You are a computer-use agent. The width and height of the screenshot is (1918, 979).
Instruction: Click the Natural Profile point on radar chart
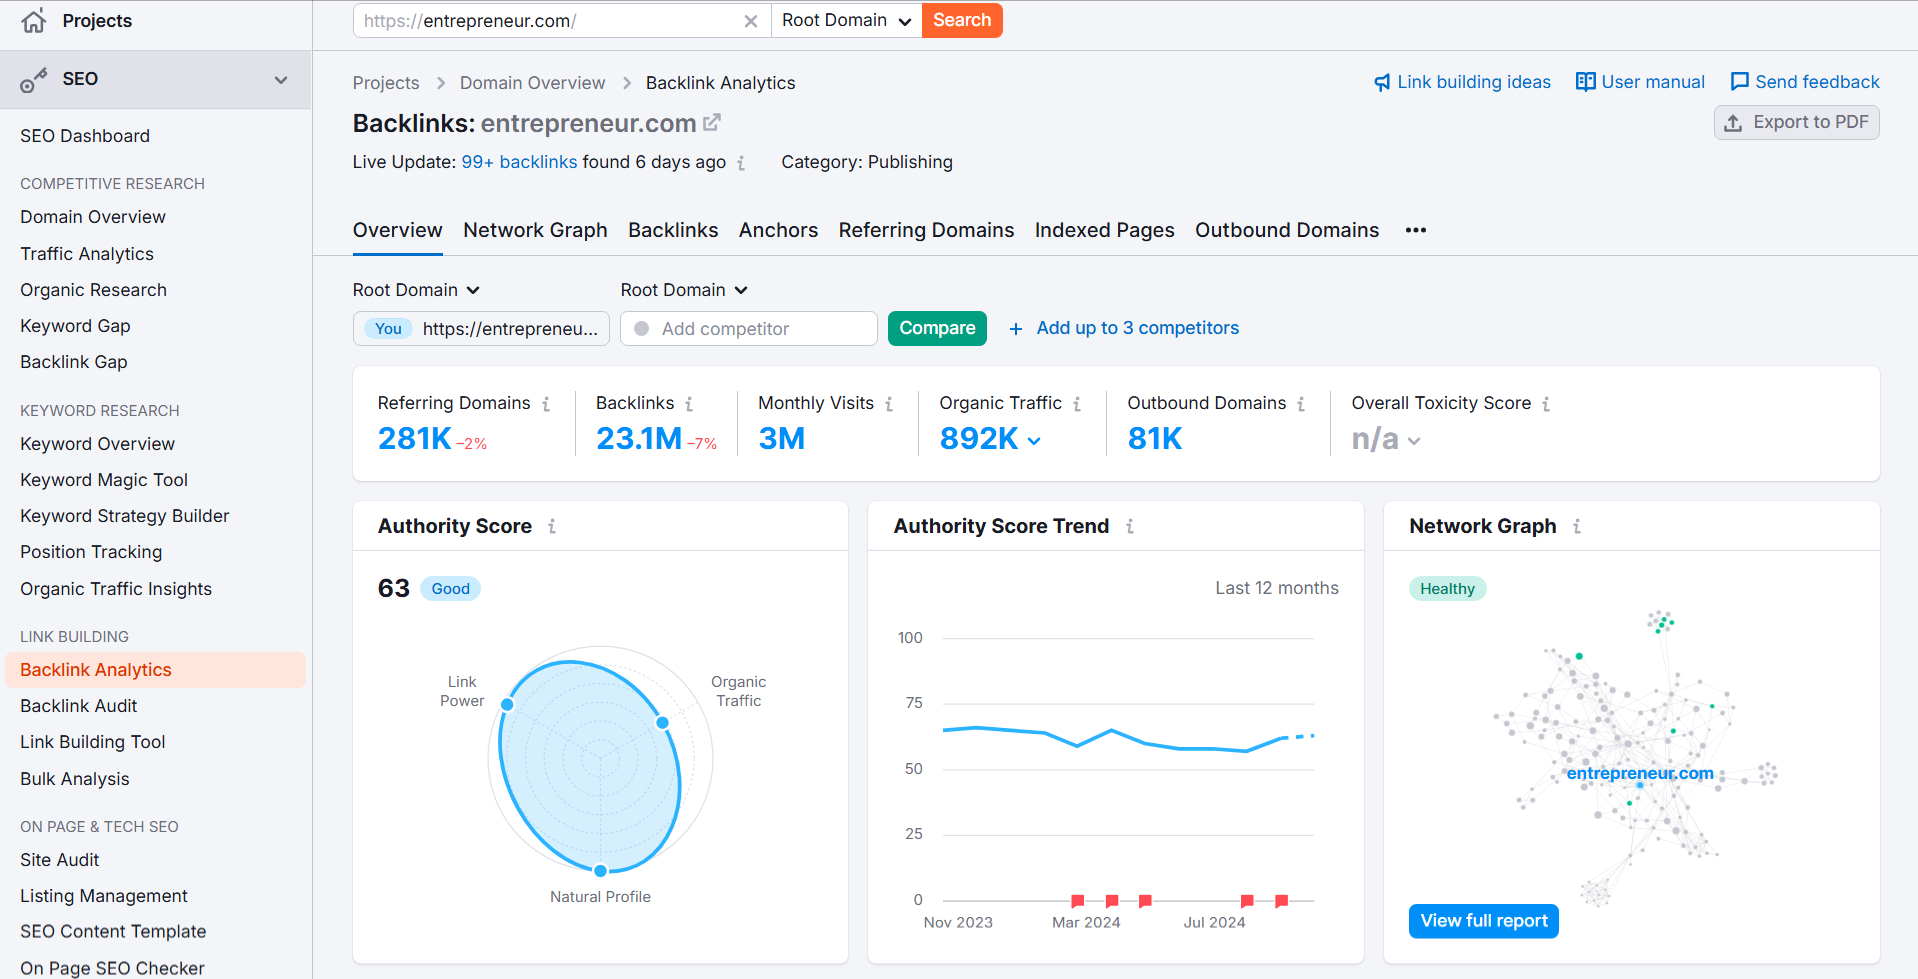(x=600, y=871)
